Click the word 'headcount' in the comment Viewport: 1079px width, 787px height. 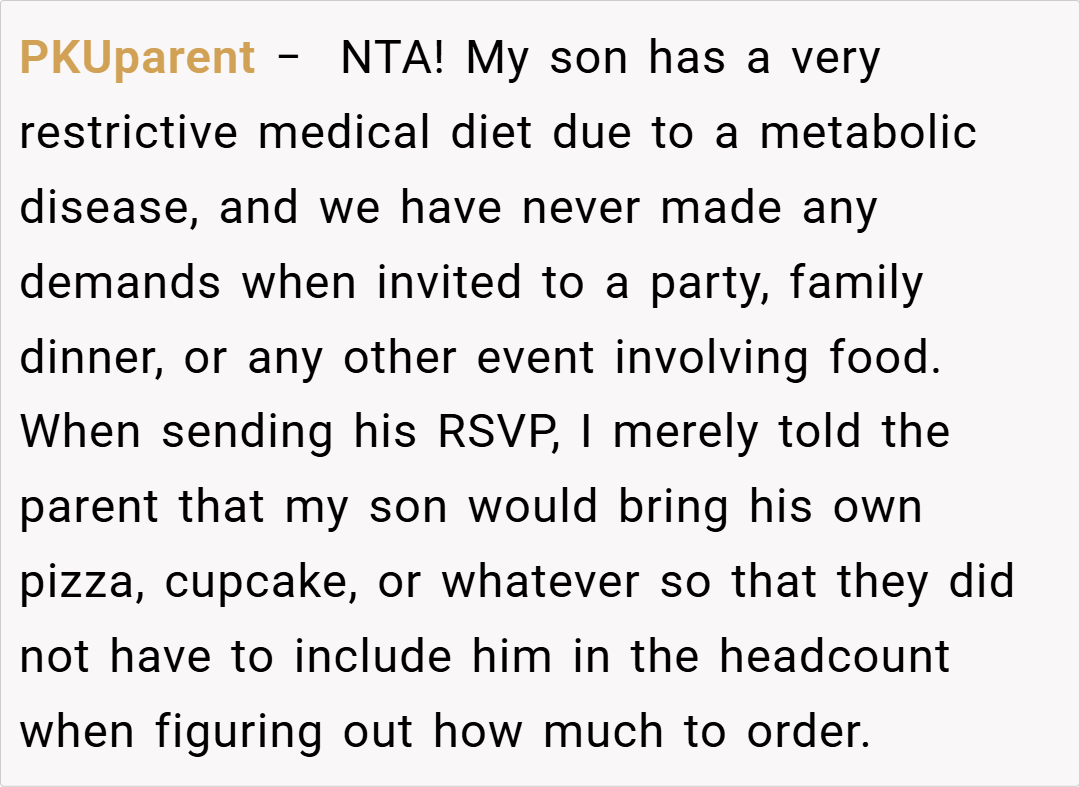[835, 657]
